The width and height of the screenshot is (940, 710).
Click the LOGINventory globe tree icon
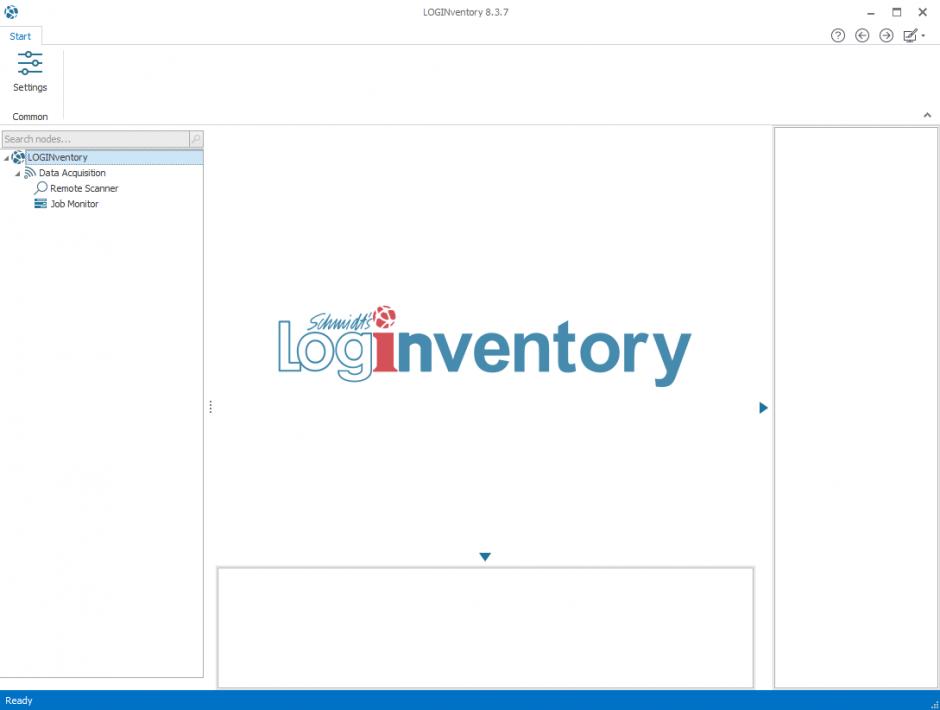coord(18,157)
